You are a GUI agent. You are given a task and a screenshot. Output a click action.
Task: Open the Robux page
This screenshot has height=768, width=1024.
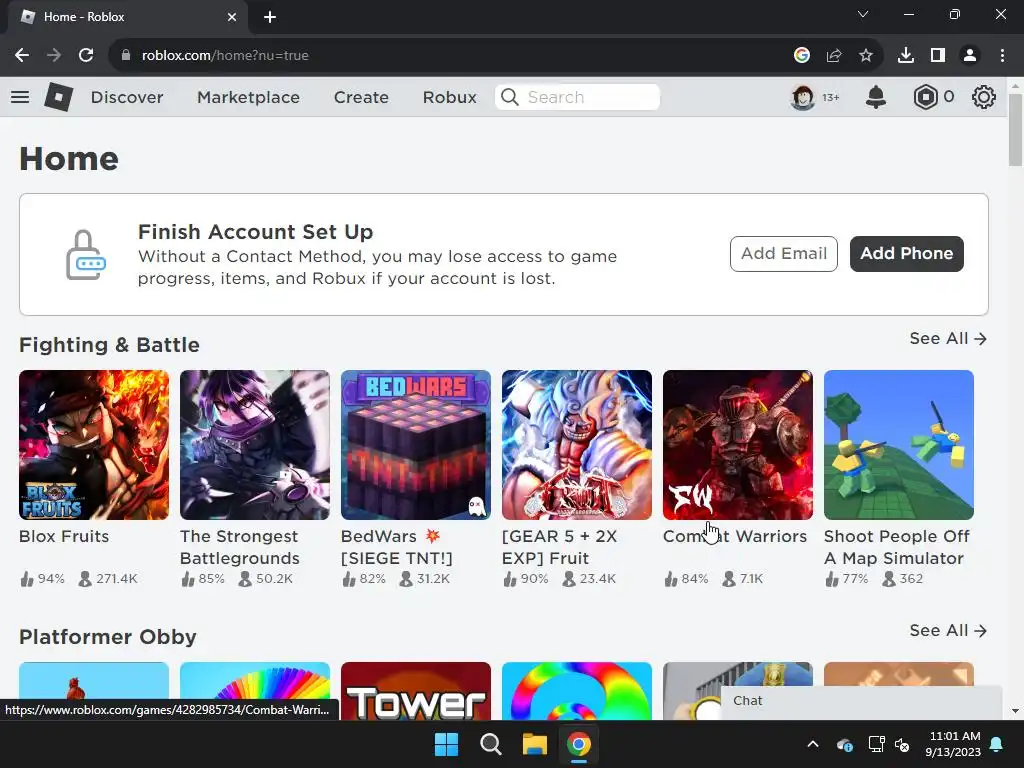pyautogui.click(x=449, y=97)
